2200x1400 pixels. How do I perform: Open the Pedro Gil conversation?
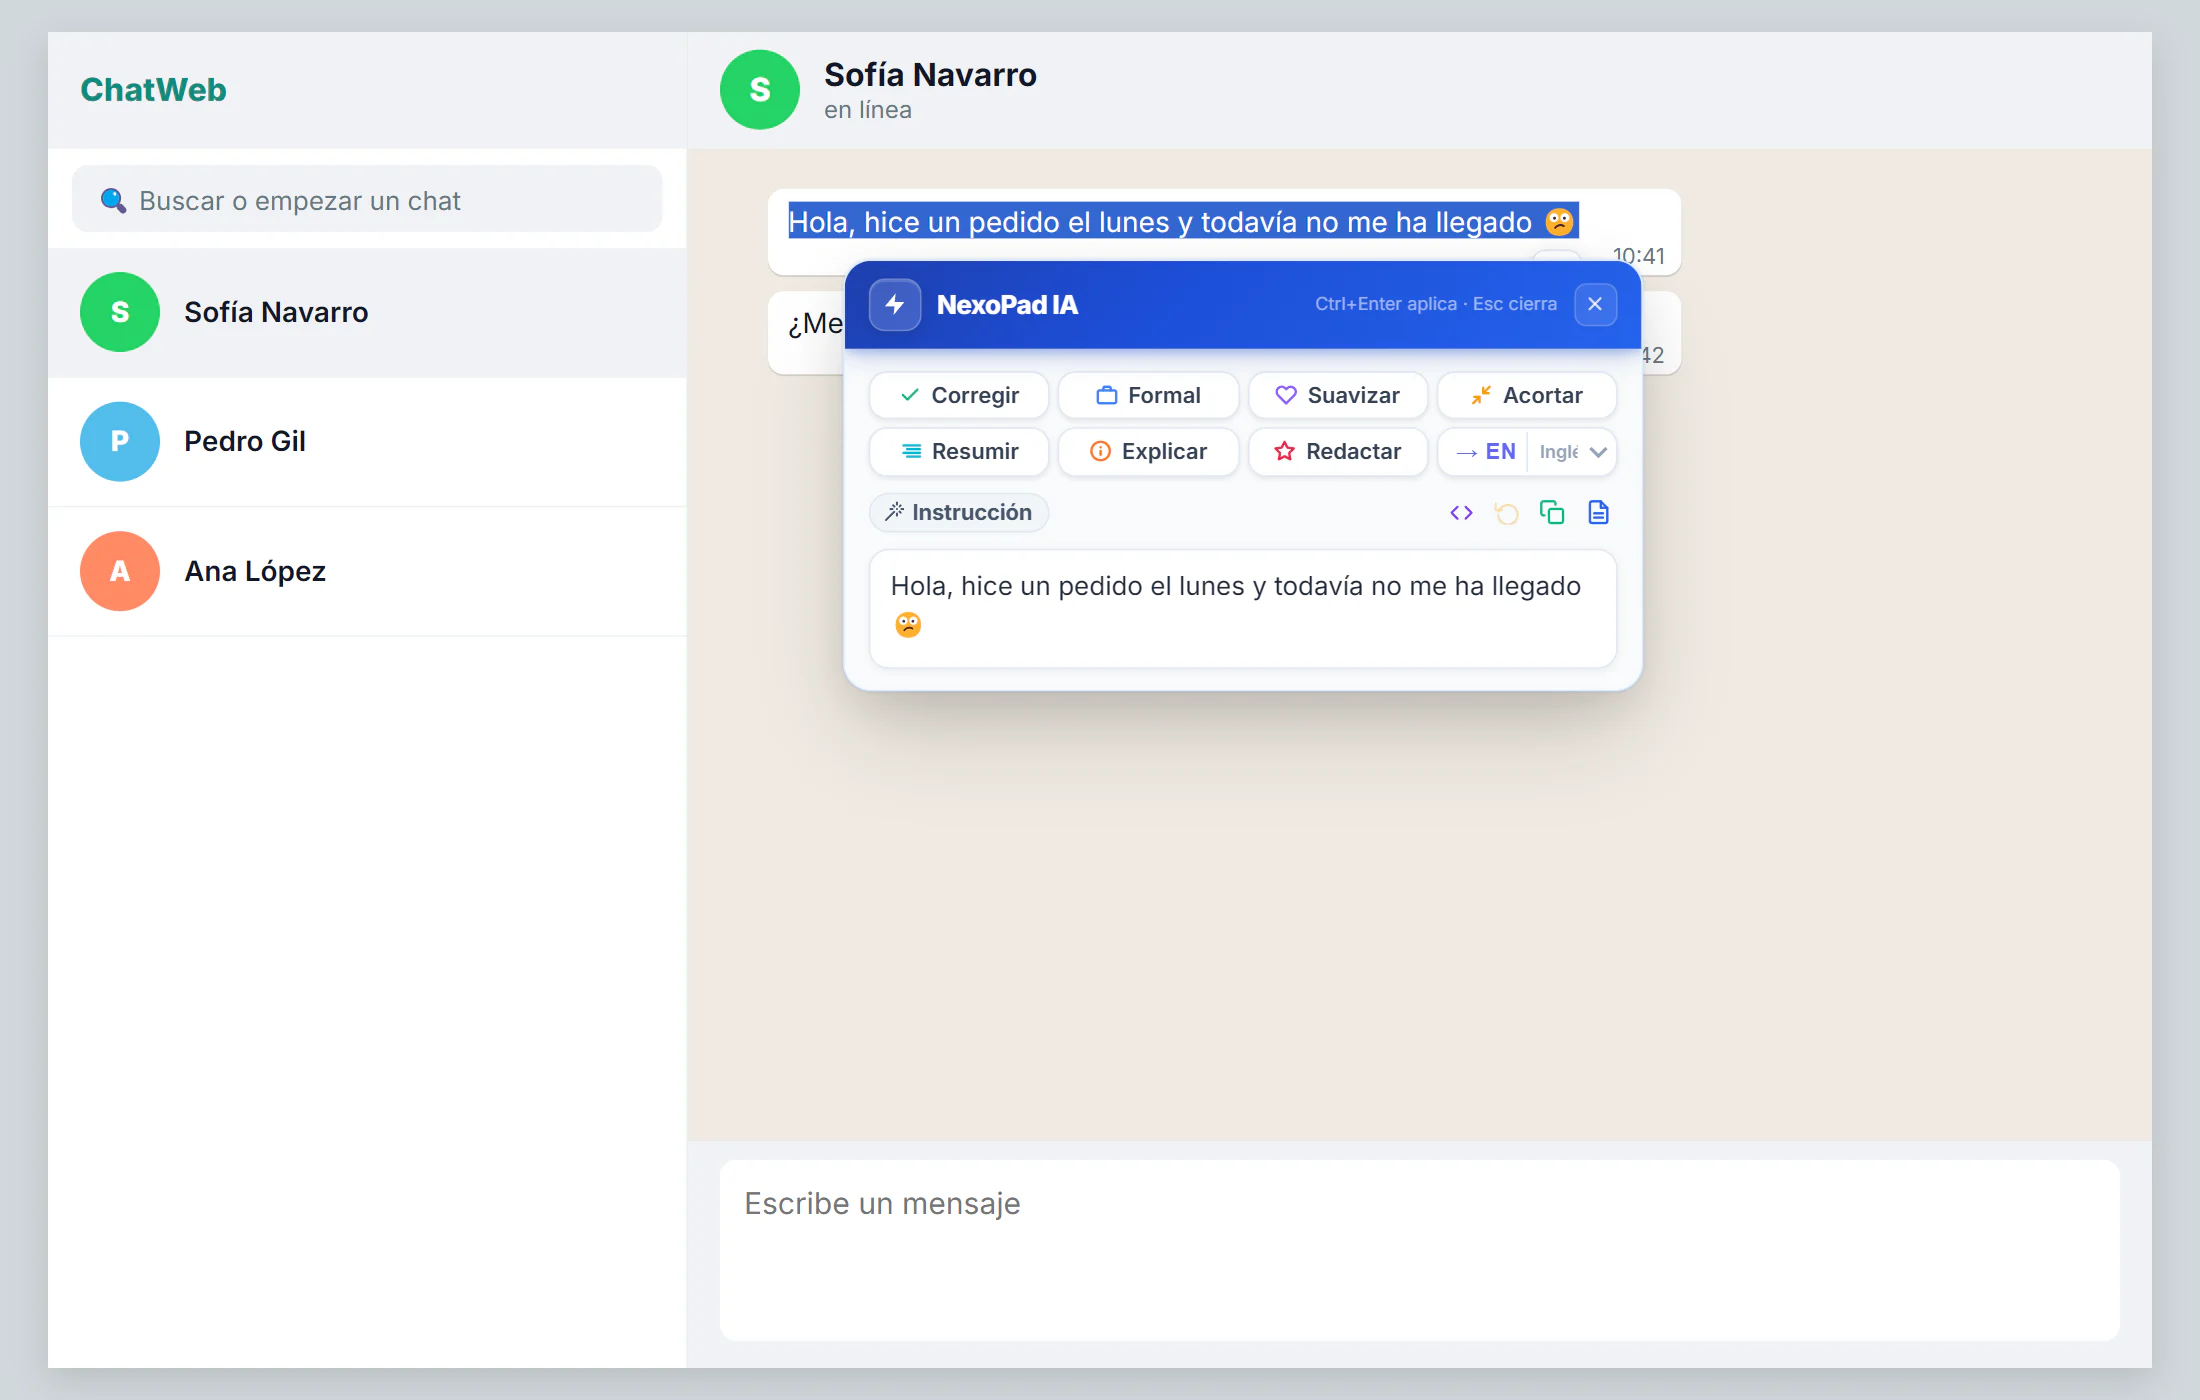click(x=367, y=441)
